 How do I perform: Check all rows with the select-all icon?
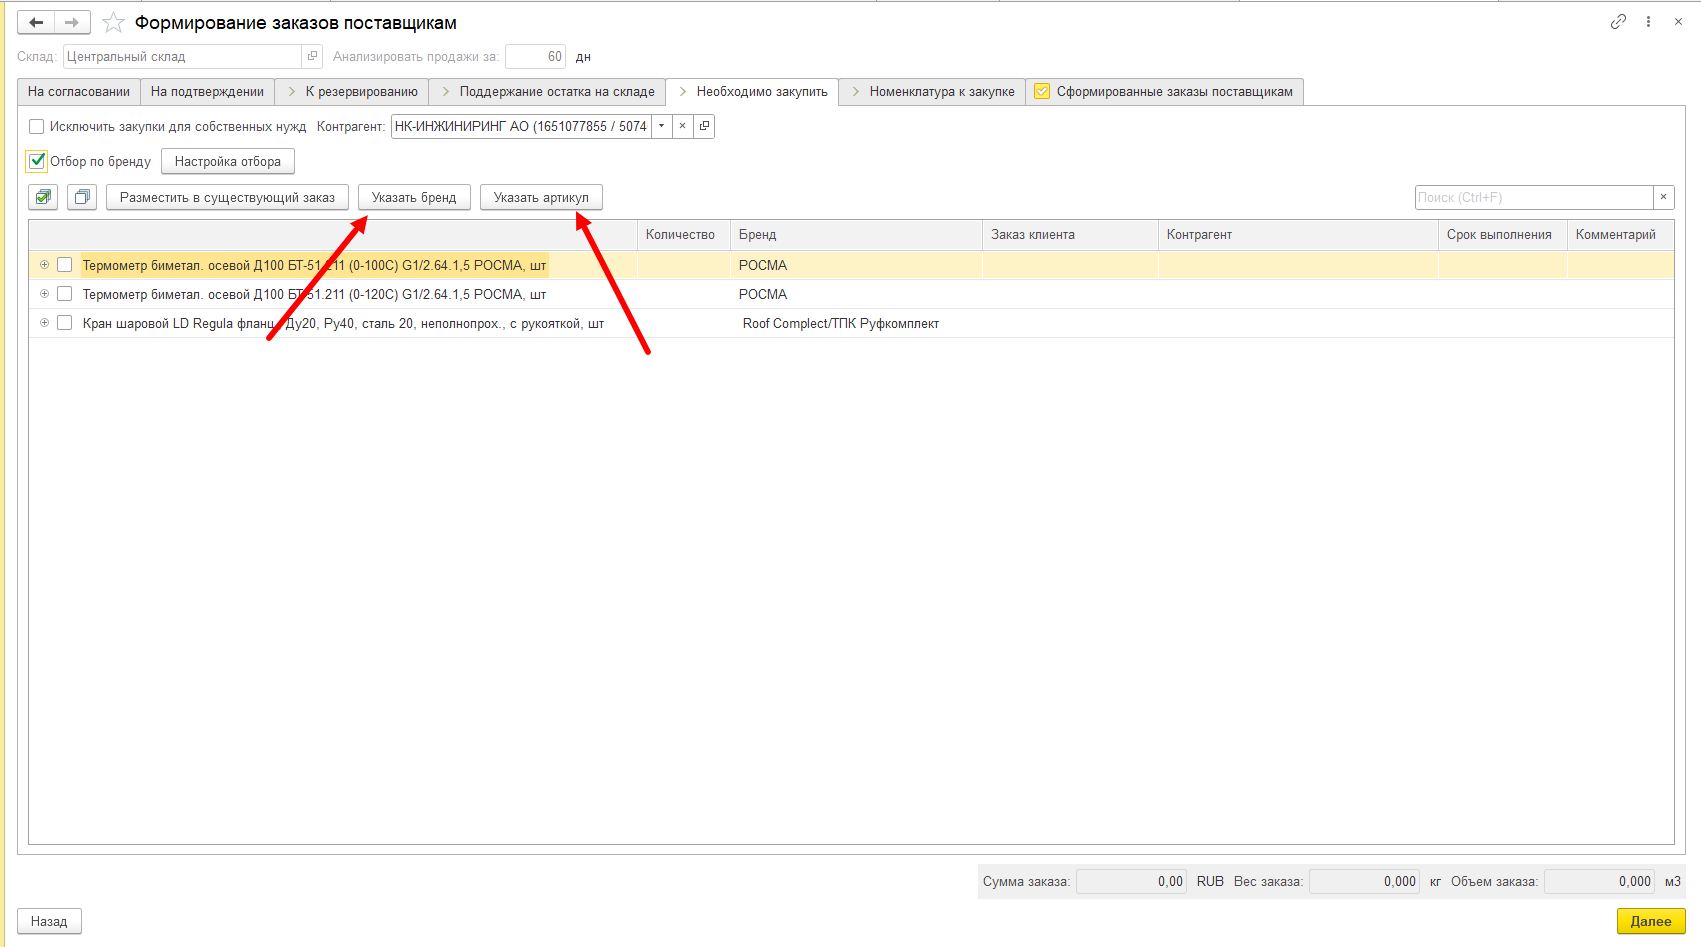tap(43, 197)
